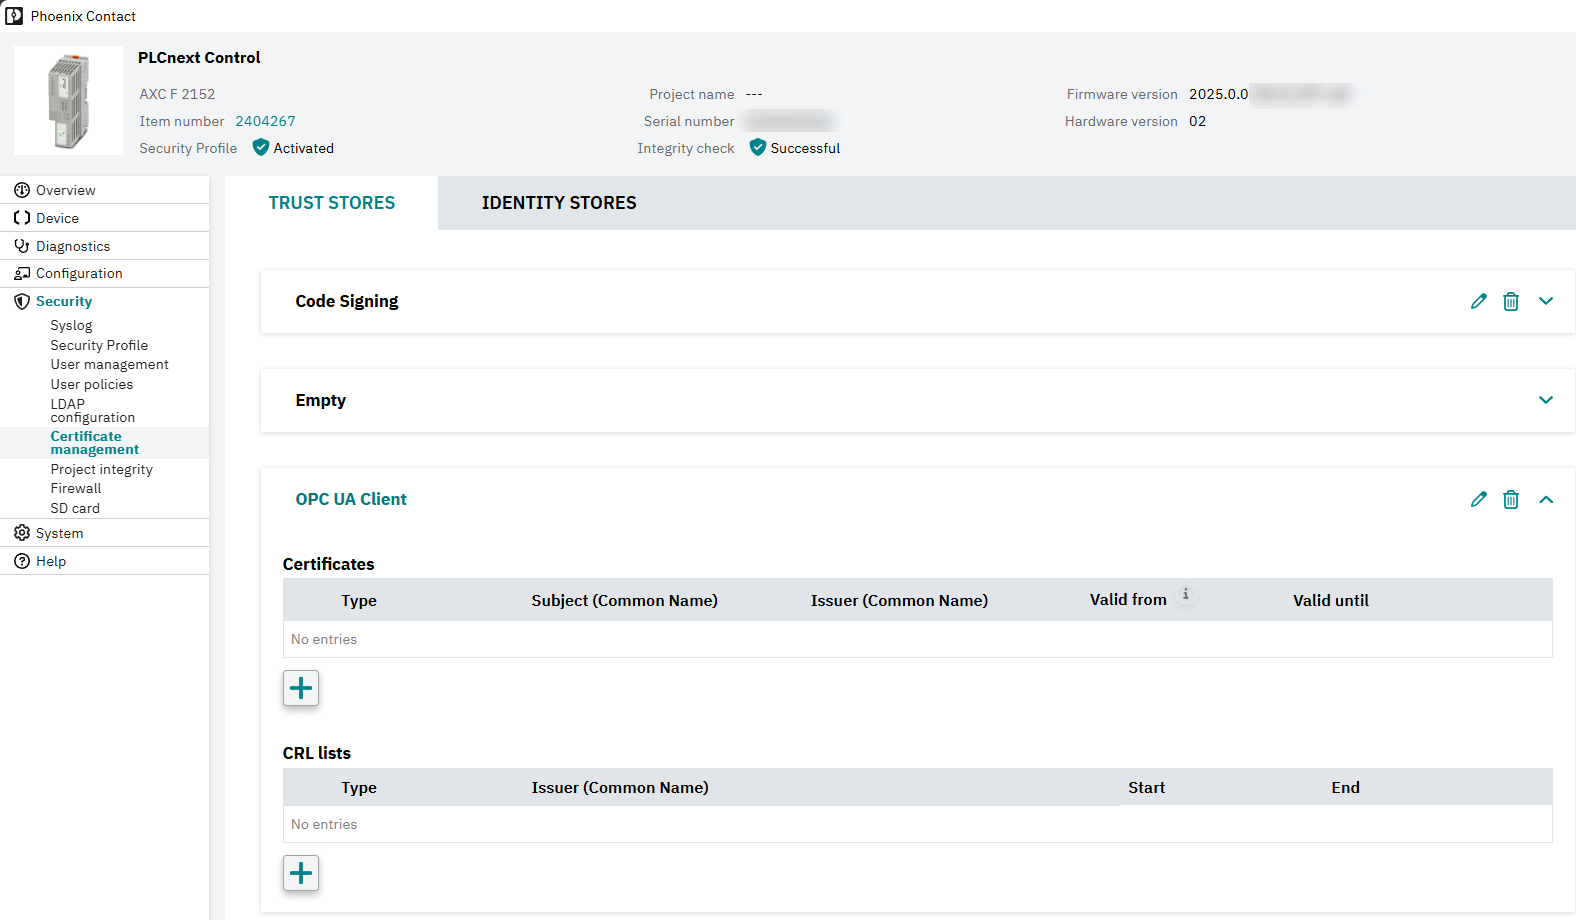Click the Overview dashboard icon
1576x920 pixels.
click(x=22, y=190)
